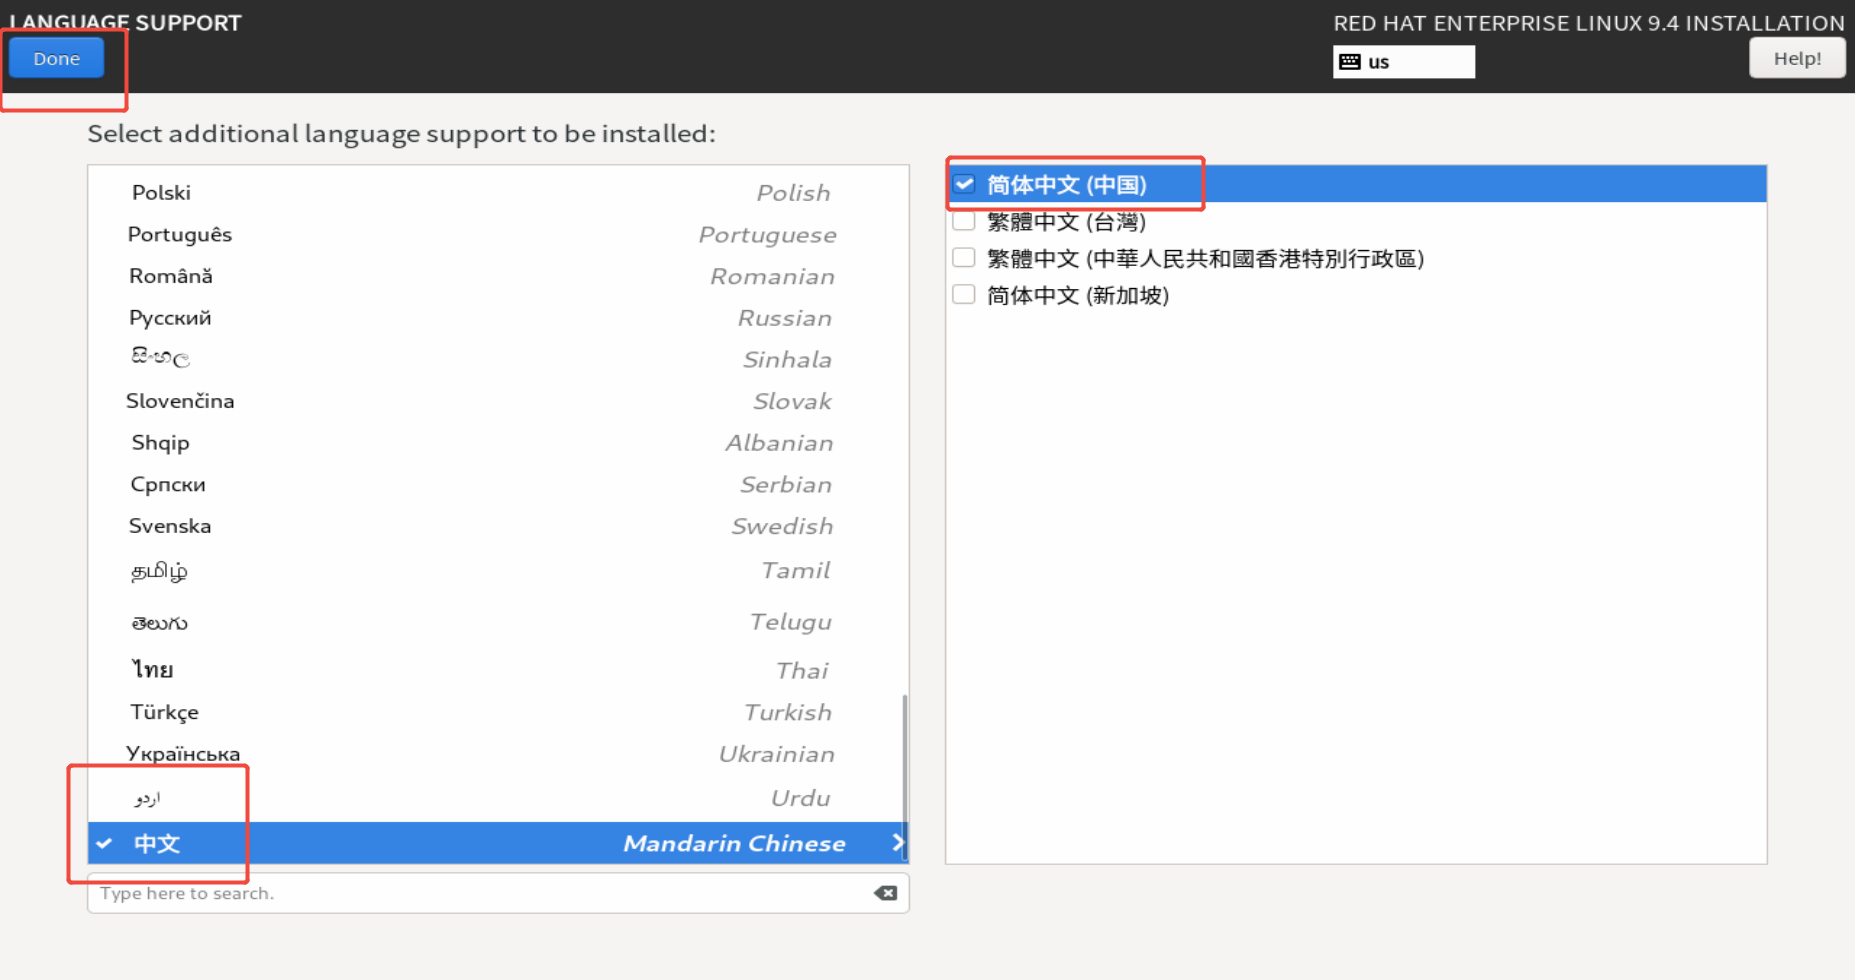The height and width of the screenshot is (980, 1855).
Task: Choose the Tamil language row
Action: point(498,571)
